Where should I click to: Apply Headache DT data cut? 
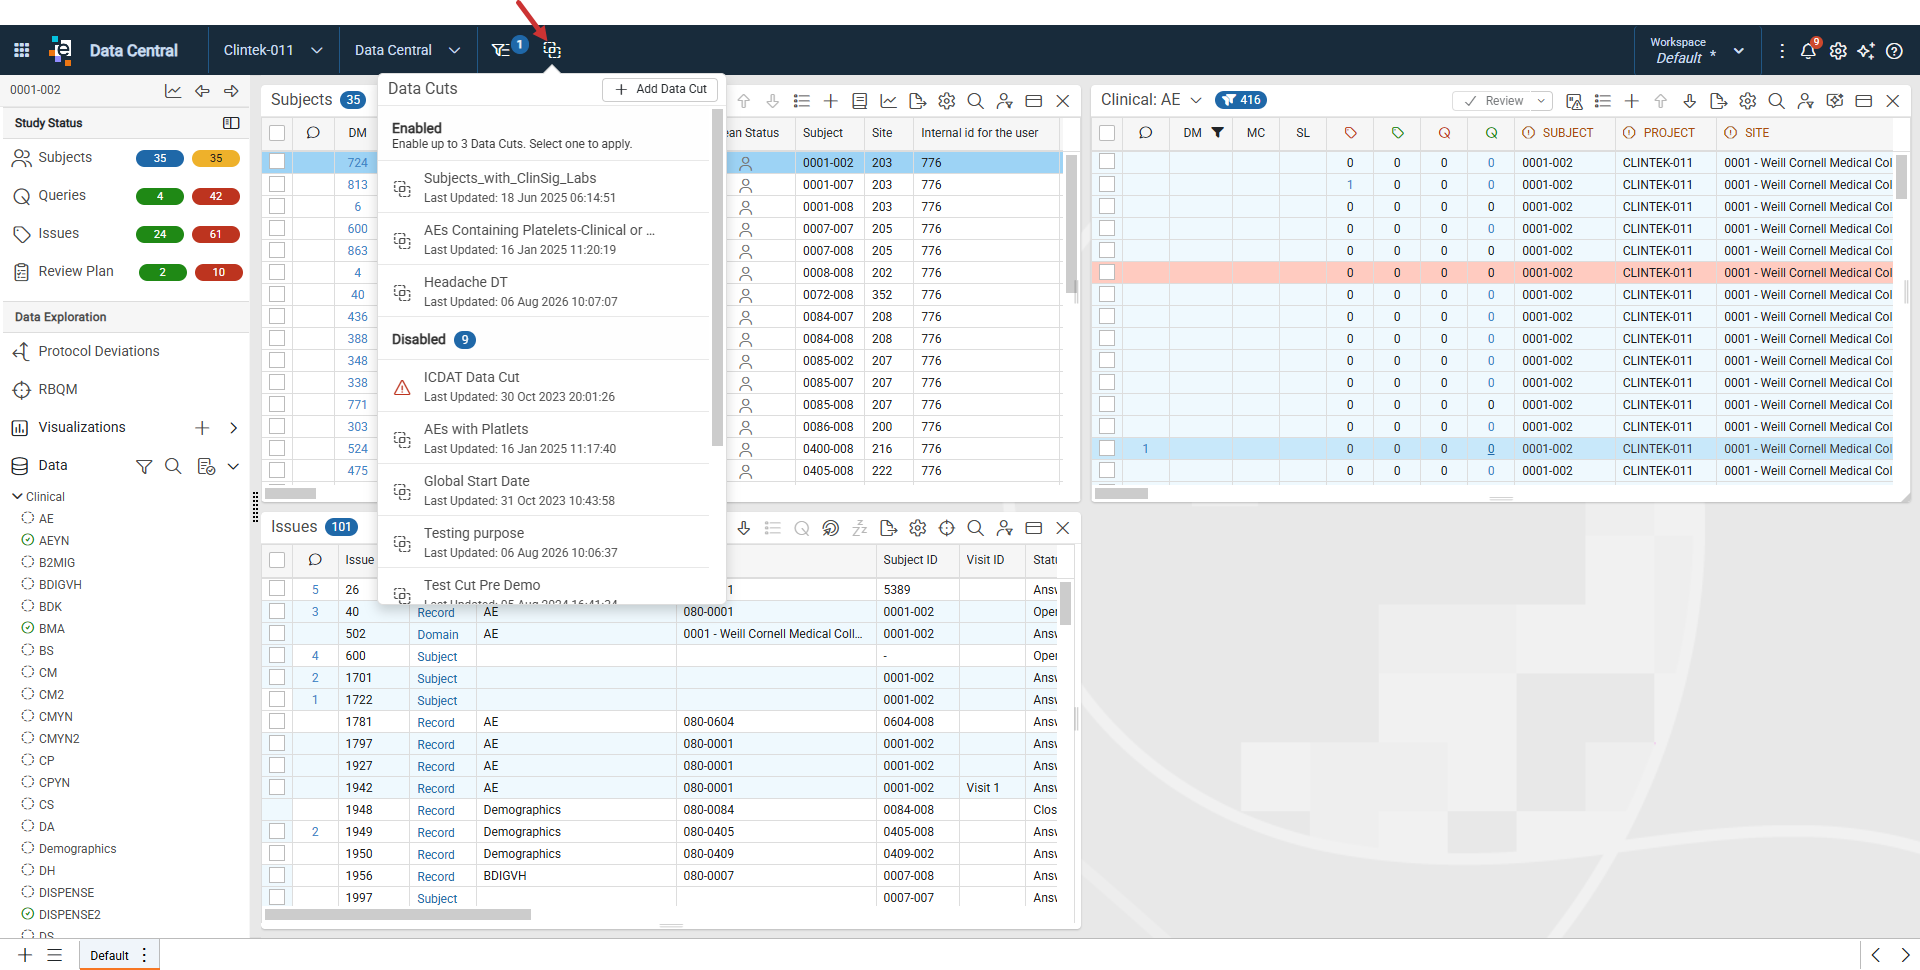[x=543, y=291]
